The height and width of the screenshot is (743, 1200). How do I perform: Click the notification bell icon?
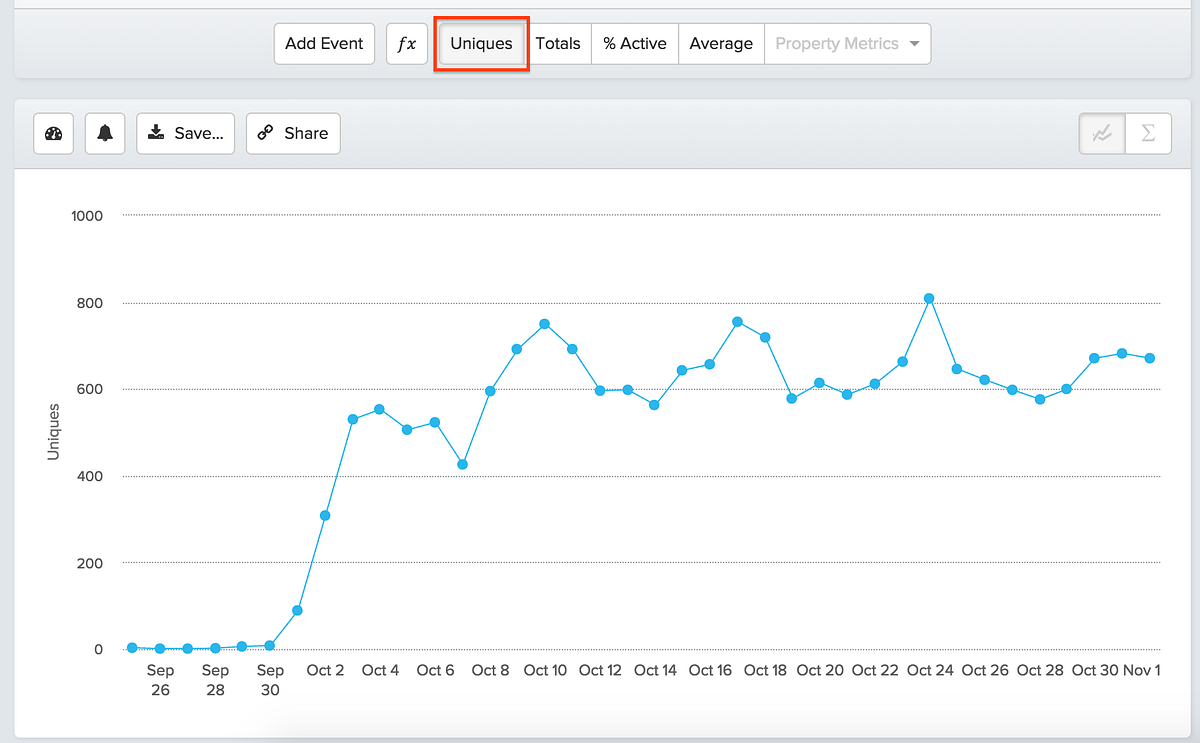pyautogui.click(x=105, y=133)
